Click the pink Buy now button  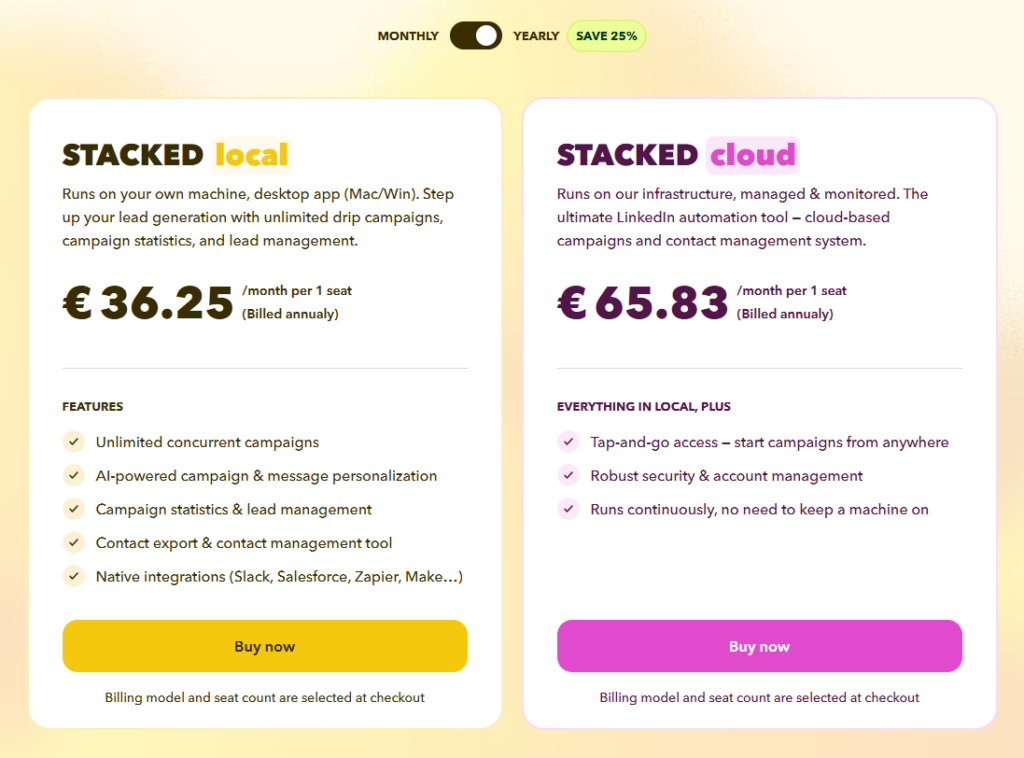coord(760,646)
